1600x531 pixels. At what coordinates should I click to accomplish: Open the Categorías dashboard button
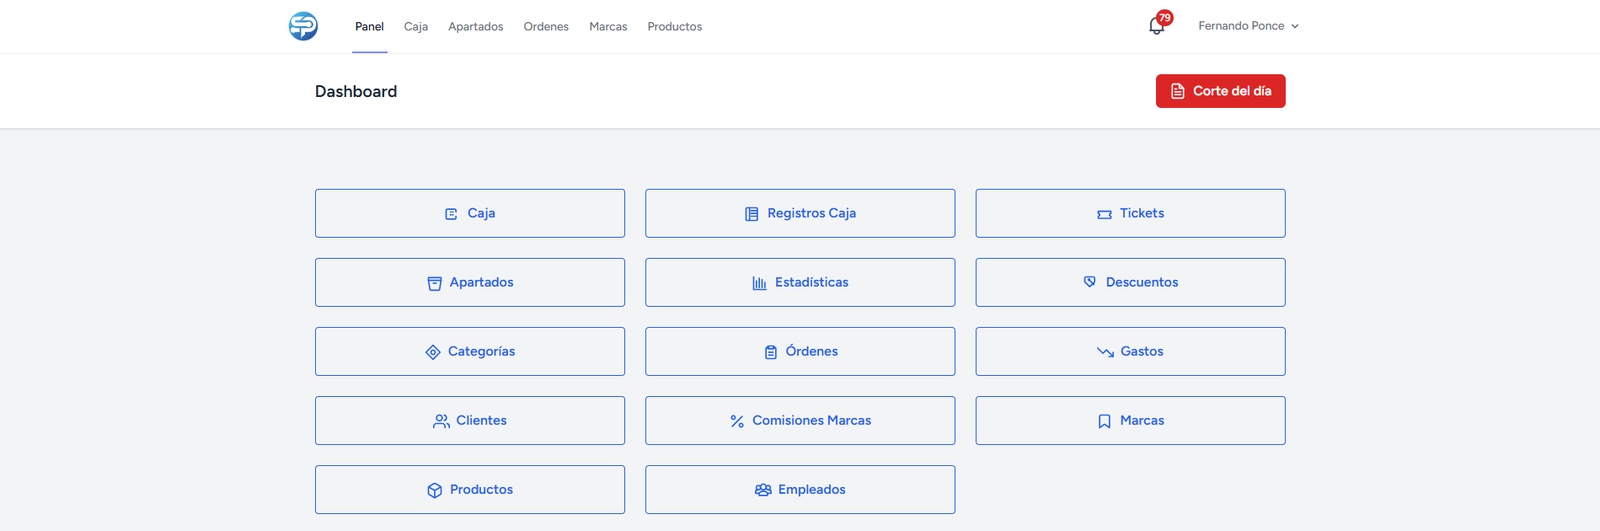[x=470, y=351]
